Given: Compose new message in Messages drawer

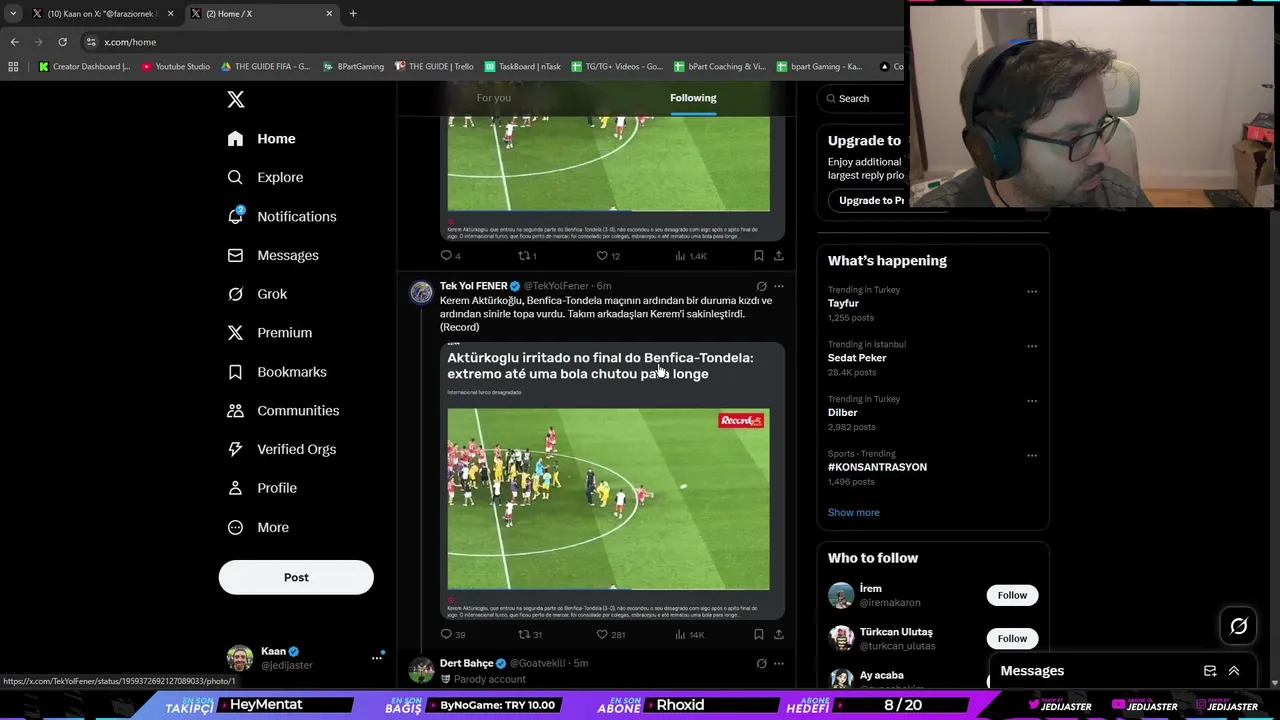Looking at the screenshot, I should pos(1210,671).
